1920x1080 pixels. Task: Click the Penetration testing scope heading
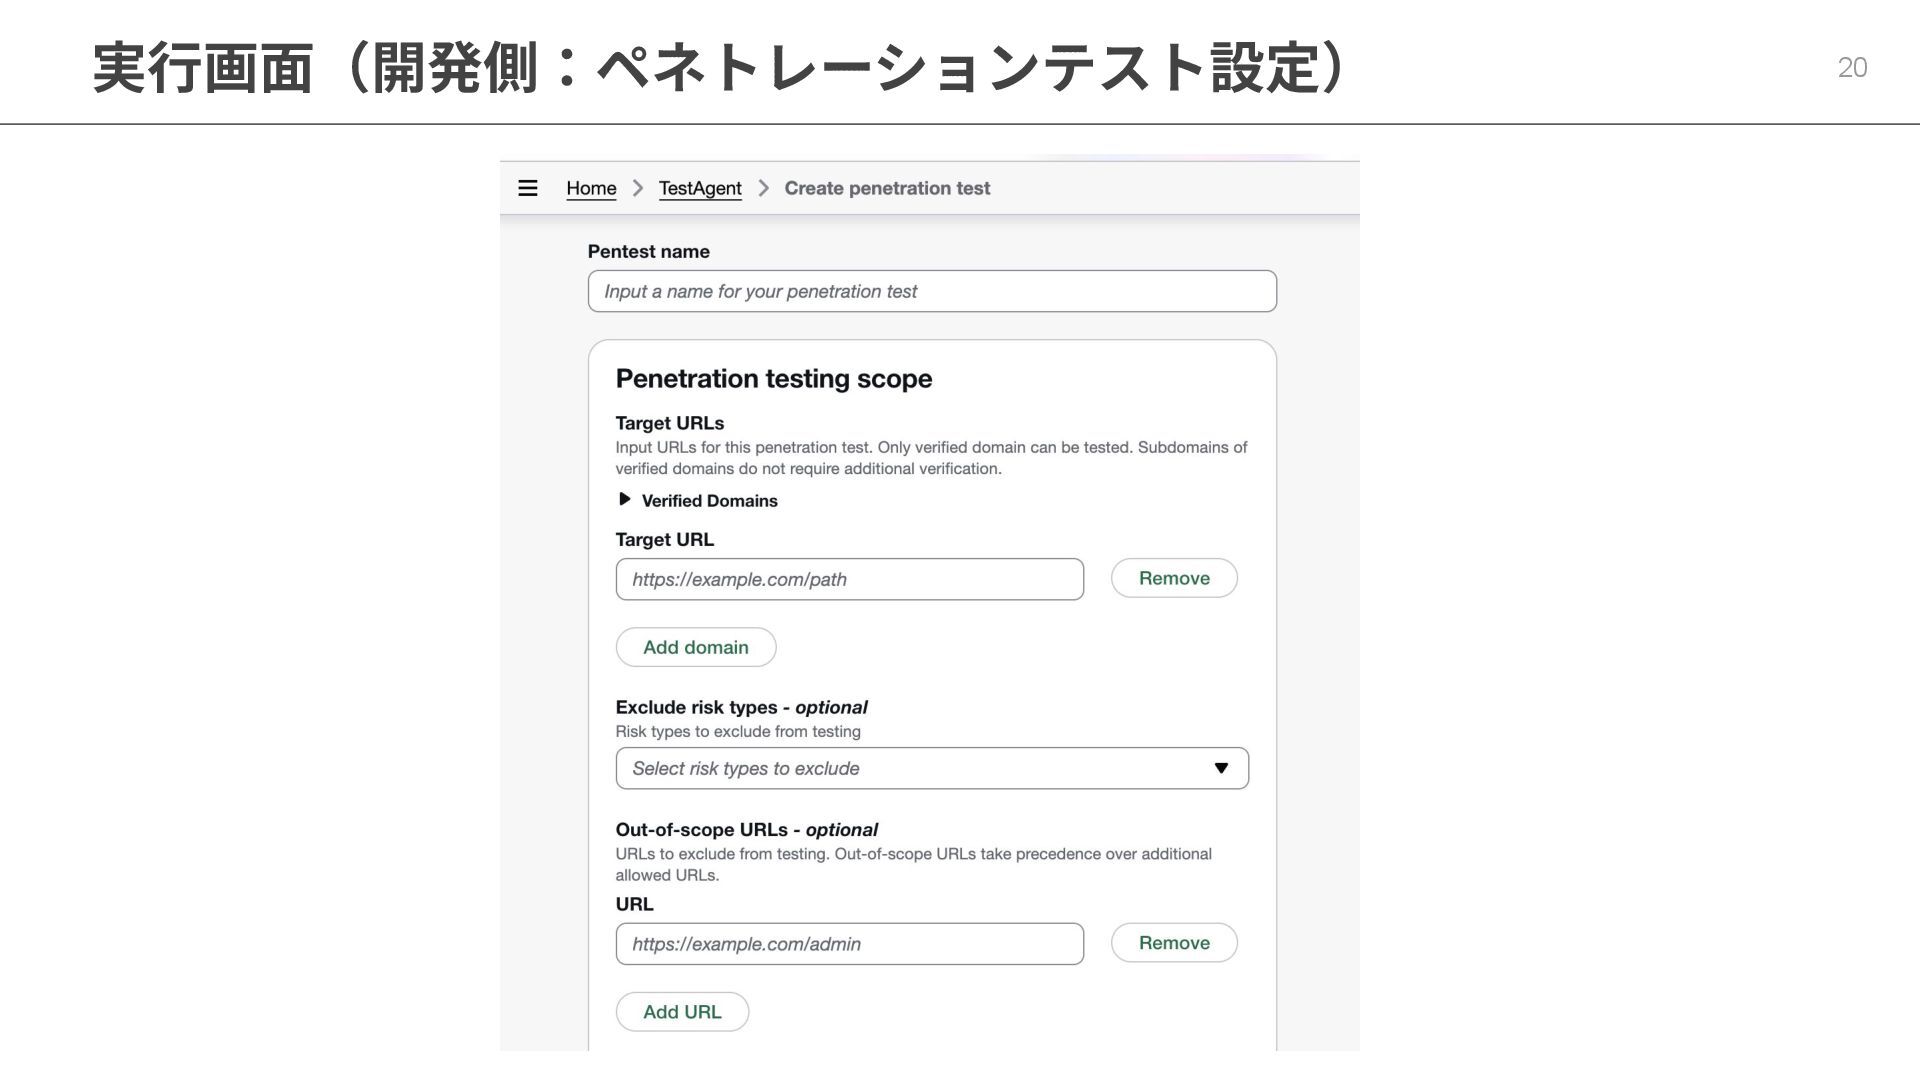[773, 379]
